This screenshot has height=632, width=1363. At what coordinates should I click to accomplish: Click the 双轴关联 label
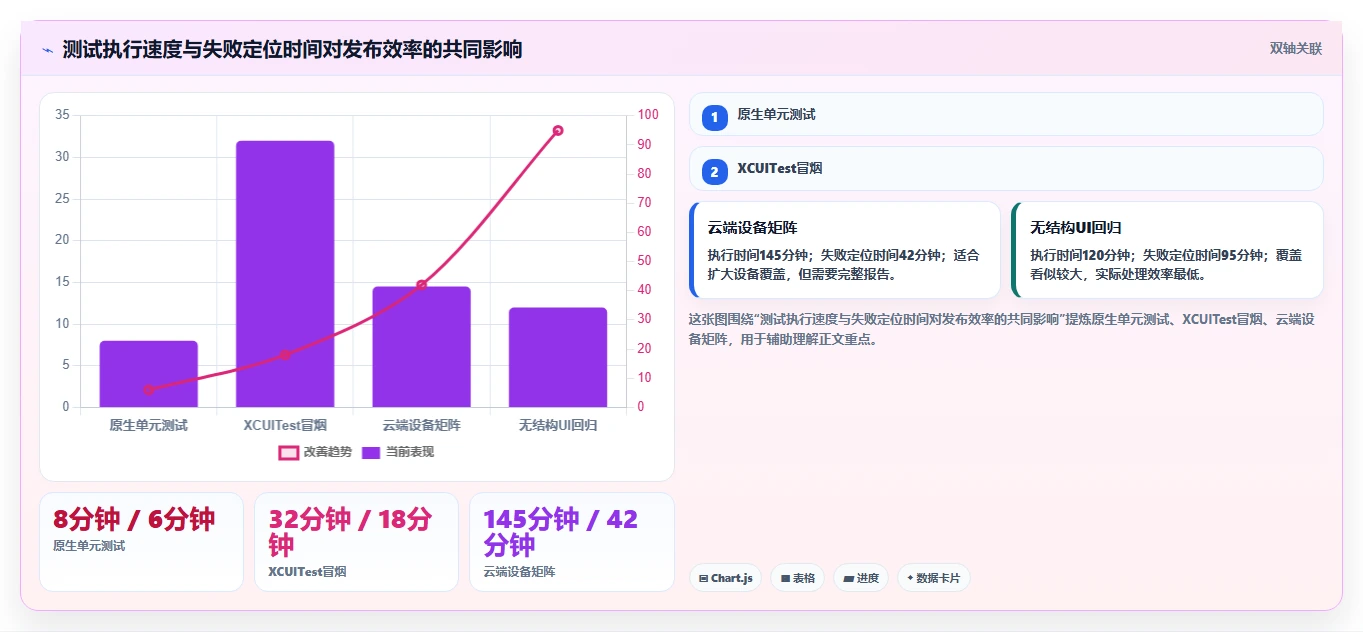tap(1295, 49)
